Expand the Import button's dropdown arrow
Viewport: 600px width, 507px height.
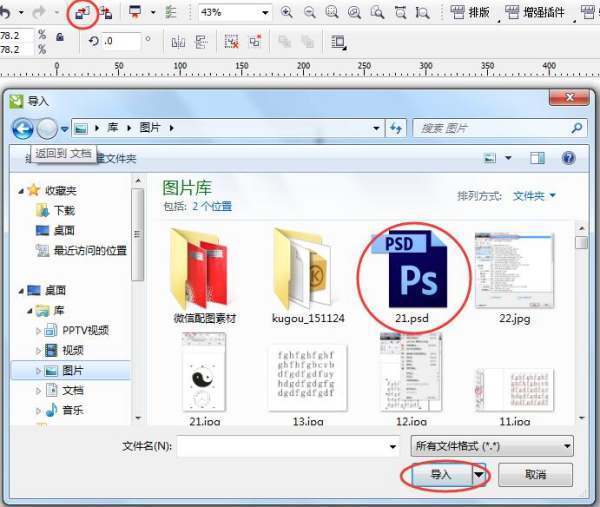tap(480, 475)
